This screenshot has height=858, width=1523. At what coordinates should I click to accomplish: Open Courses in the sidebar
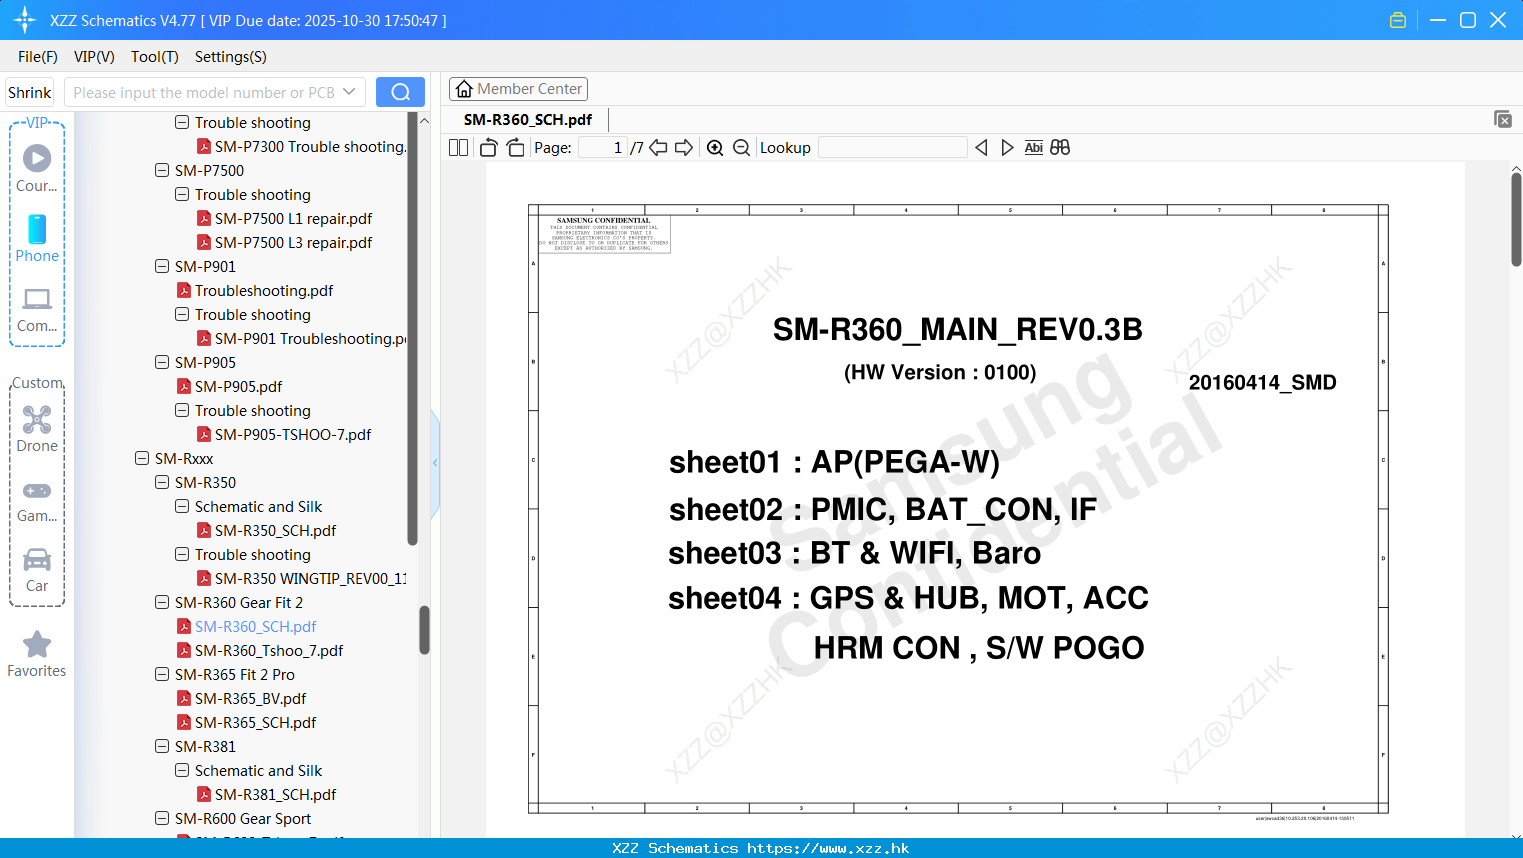[x=37, y=168]
